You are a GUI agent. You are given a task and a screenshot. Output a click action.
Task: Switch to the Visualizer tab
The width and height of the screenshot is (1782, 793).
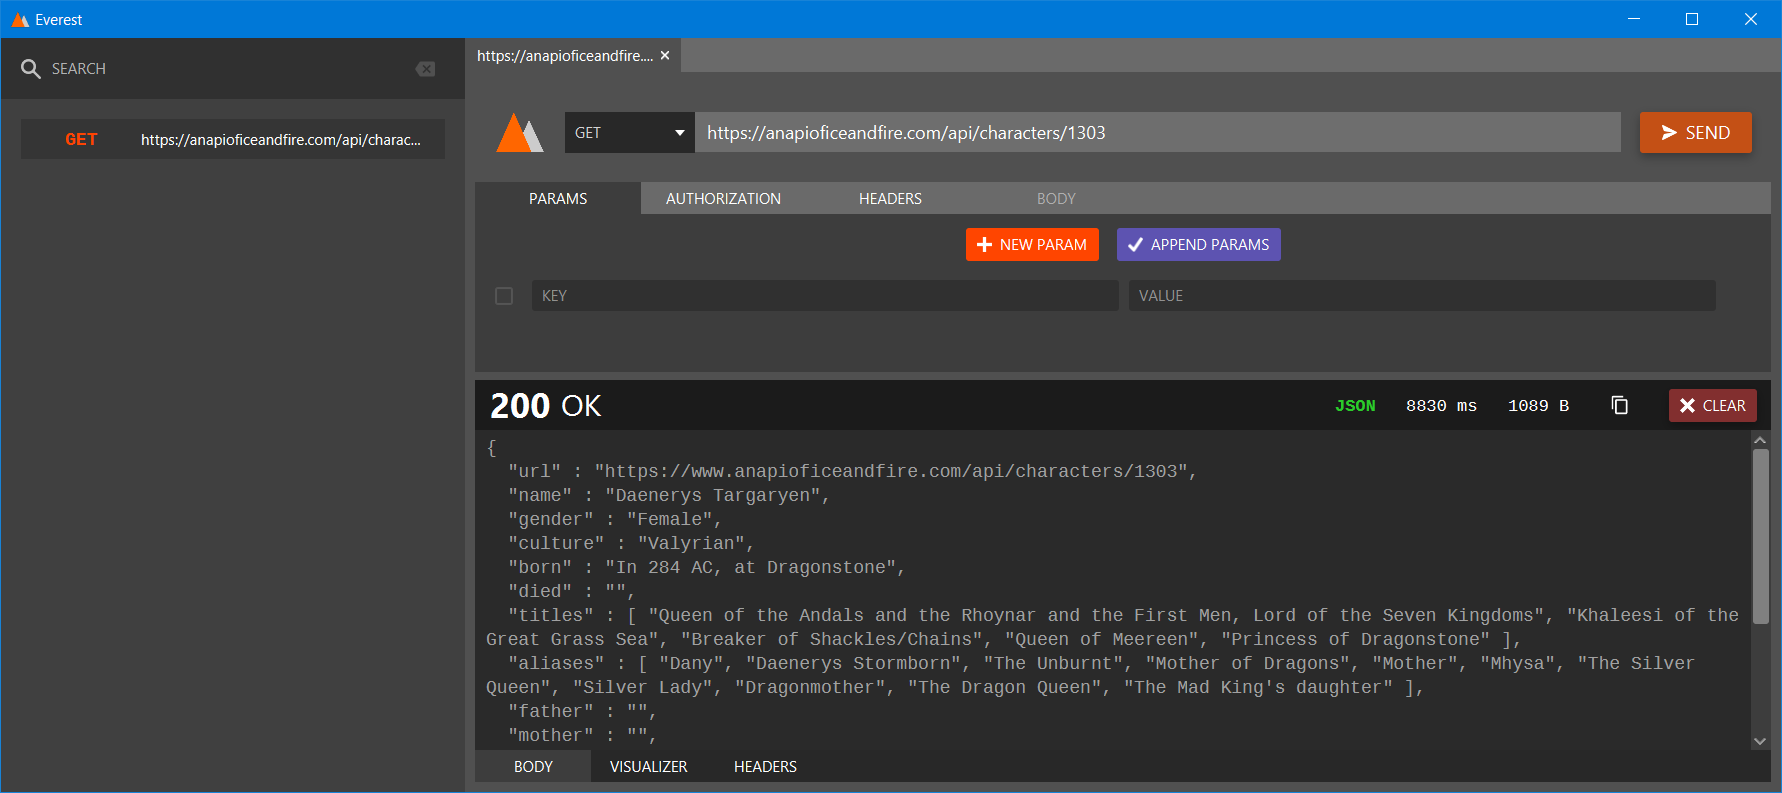(648, 767)
